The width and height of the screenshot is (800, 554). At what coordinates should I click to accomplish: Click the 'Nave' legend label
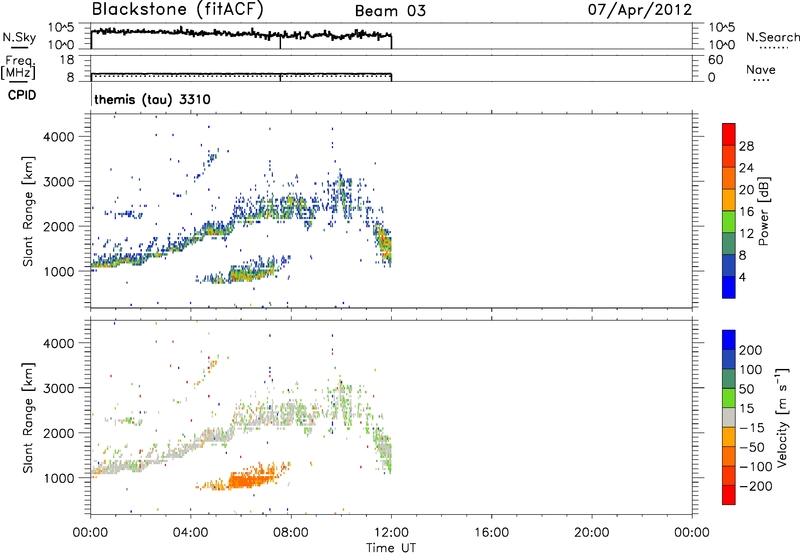point(761,69)
